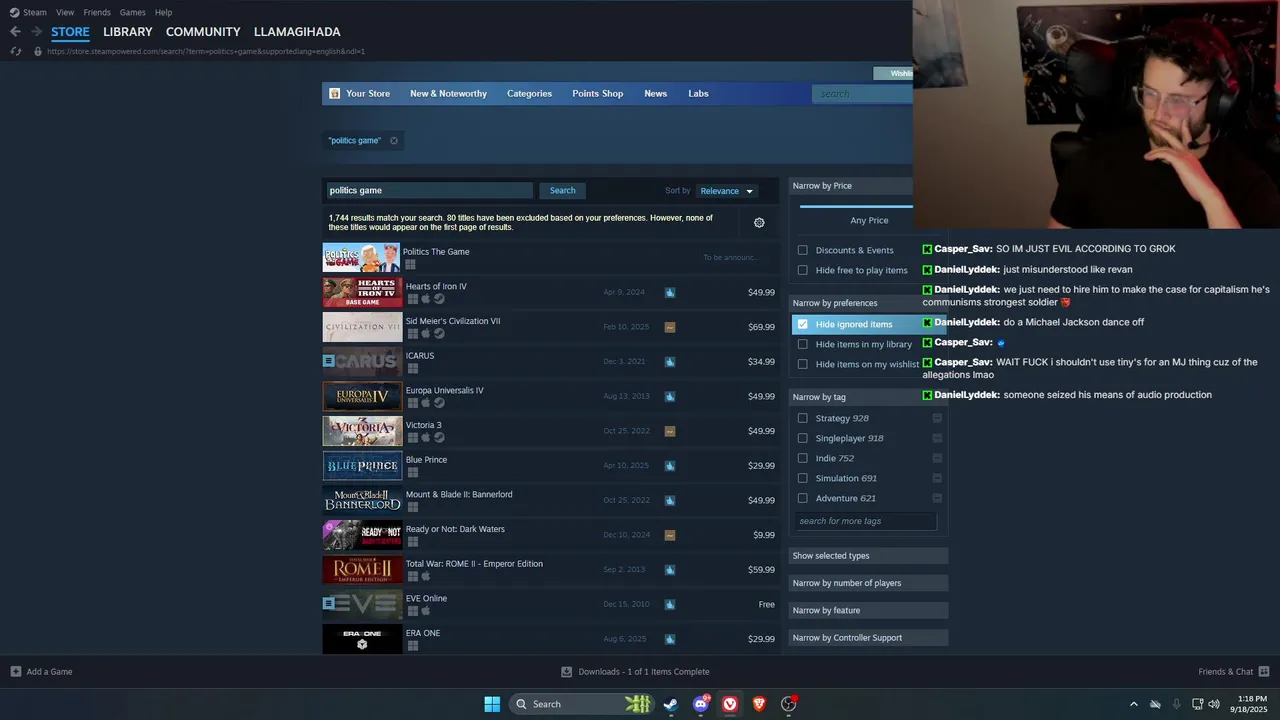This screenshot has width=1280, height=720.
Task: Check the Singleplayer tag checkbox
Action: click(802, 438)
